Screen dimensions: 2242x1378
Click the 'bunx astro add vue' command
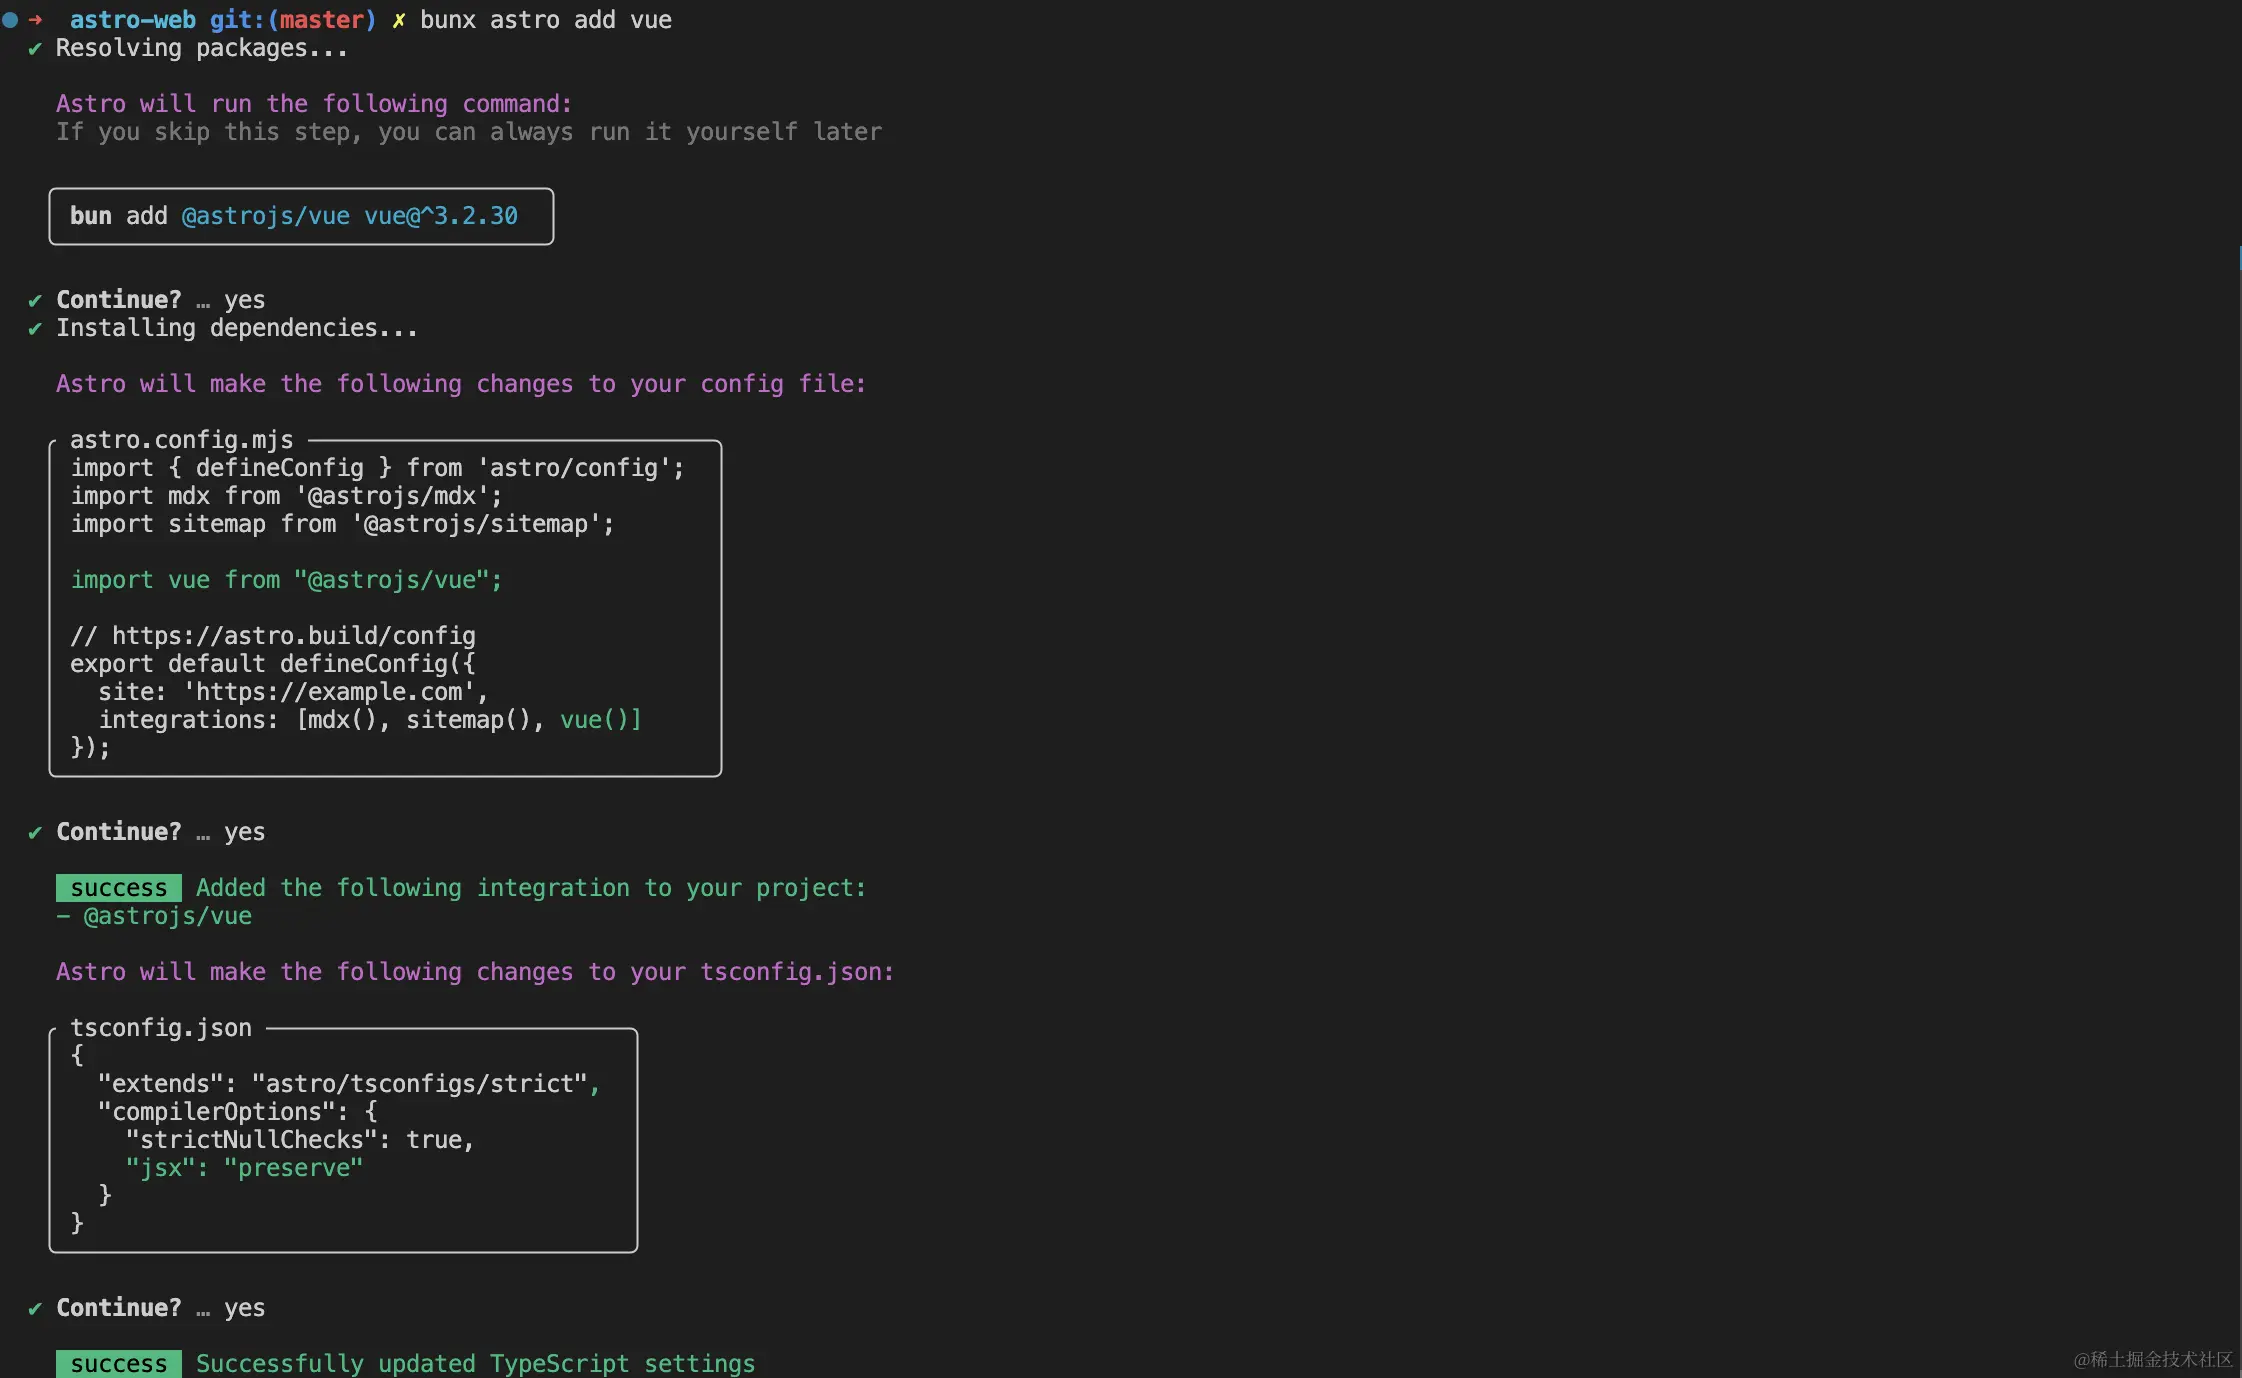point(546,20)
